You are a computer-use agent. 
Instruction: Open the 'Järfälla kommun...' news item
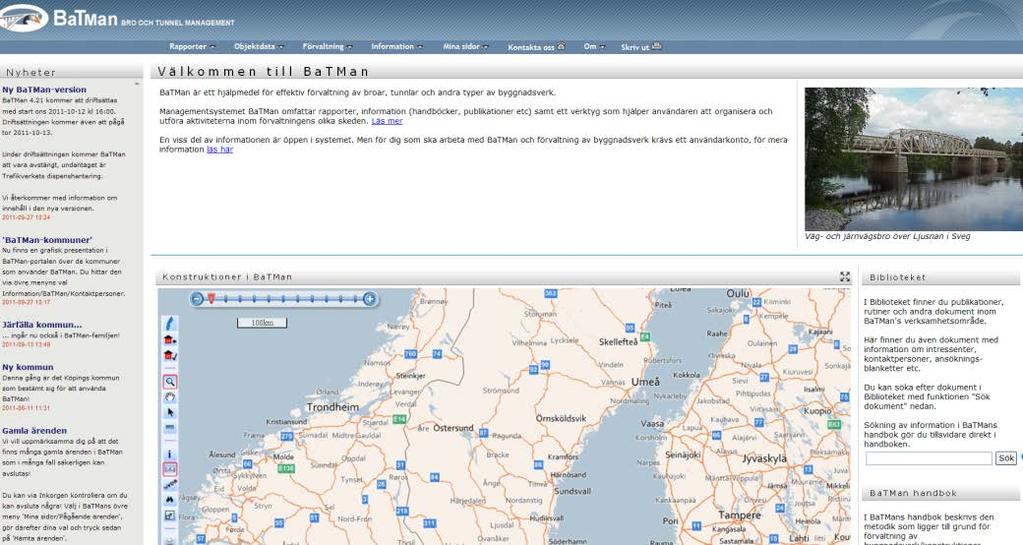42,324
